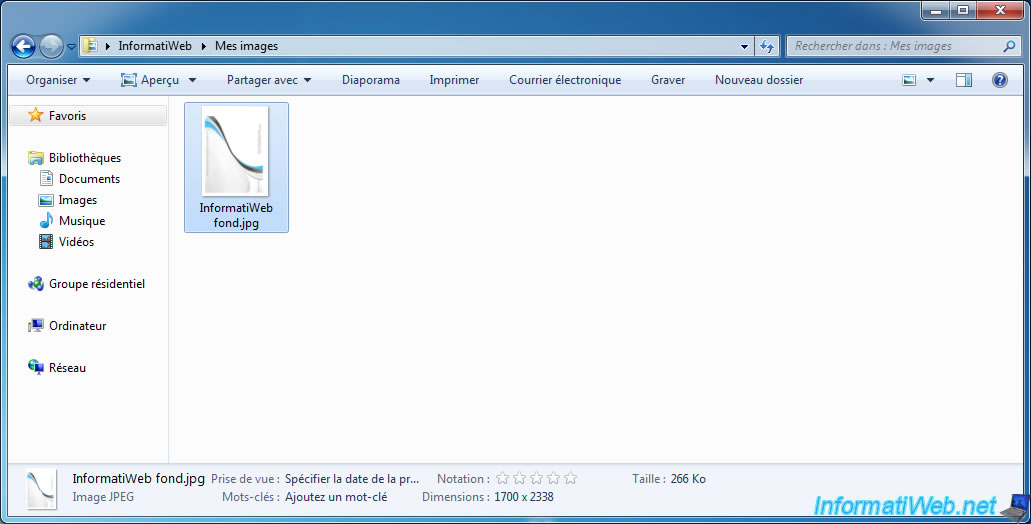Click the Courrier électronique button

[565, 80]
